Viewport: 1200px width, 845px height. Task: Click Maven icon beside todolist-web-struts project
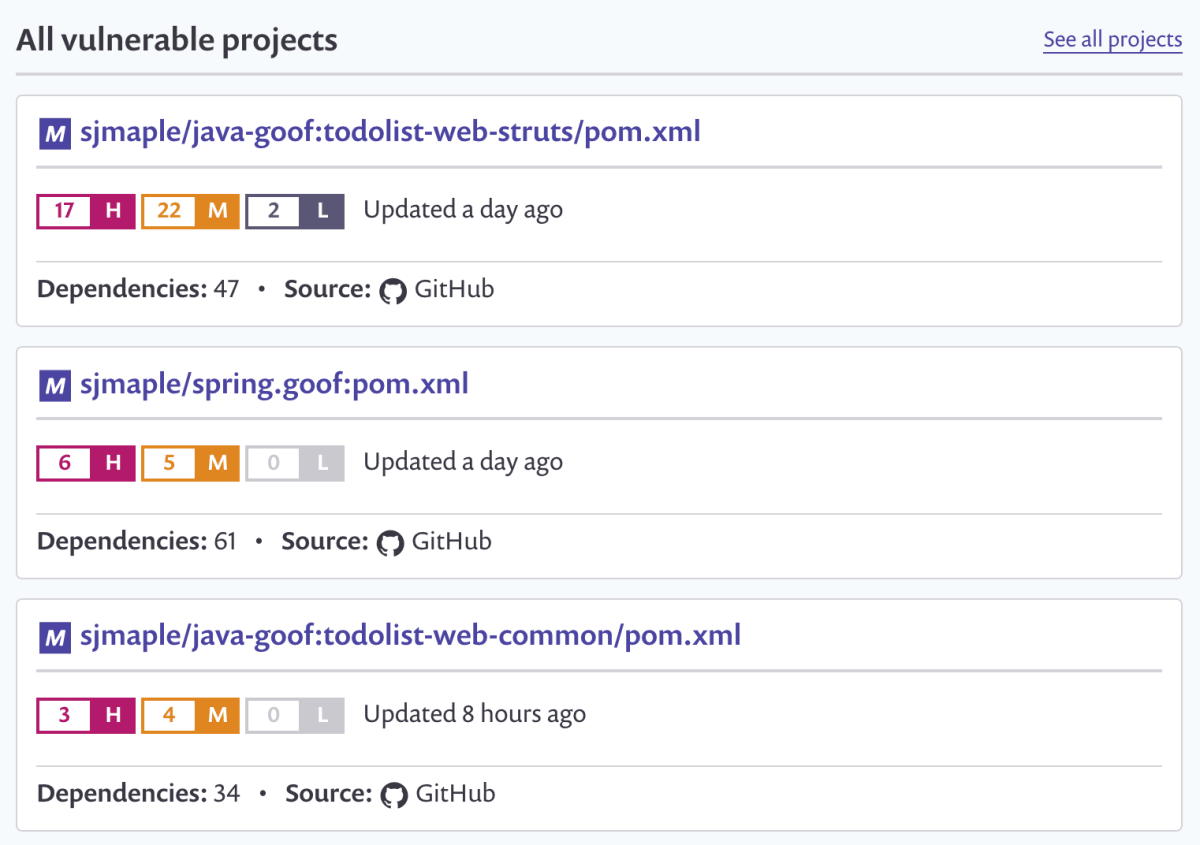[x=55, y=133]
